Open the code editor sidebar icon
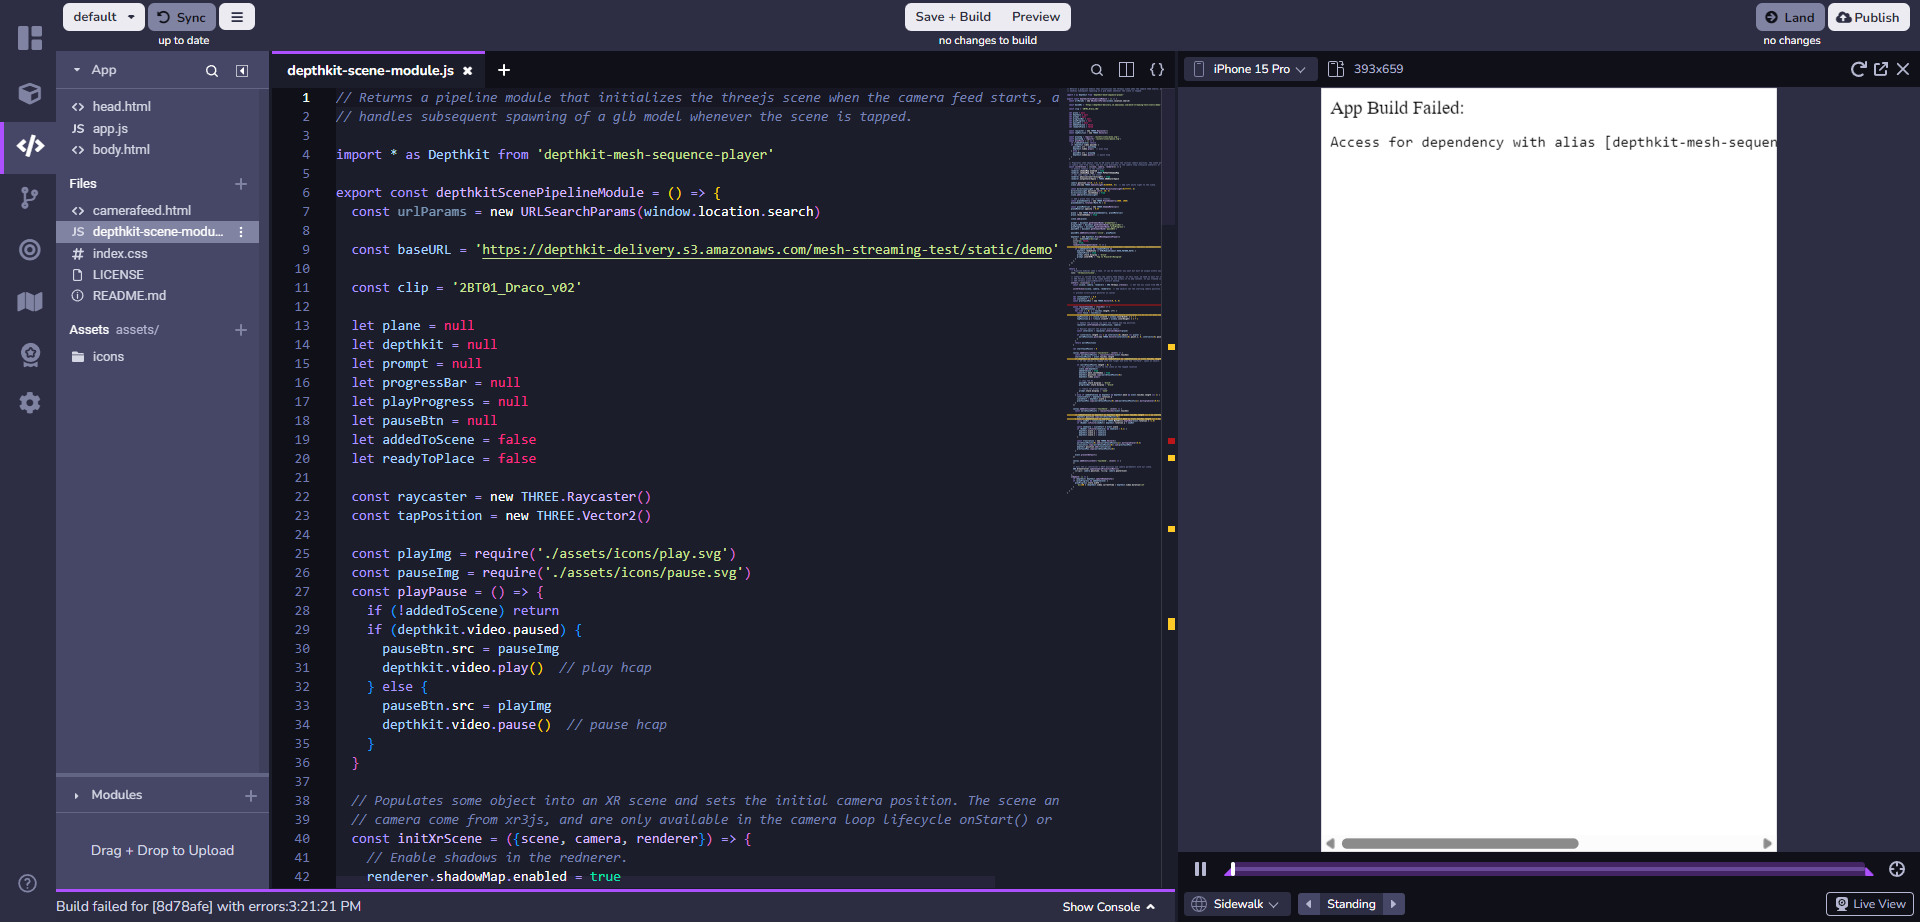 point(30,146)
